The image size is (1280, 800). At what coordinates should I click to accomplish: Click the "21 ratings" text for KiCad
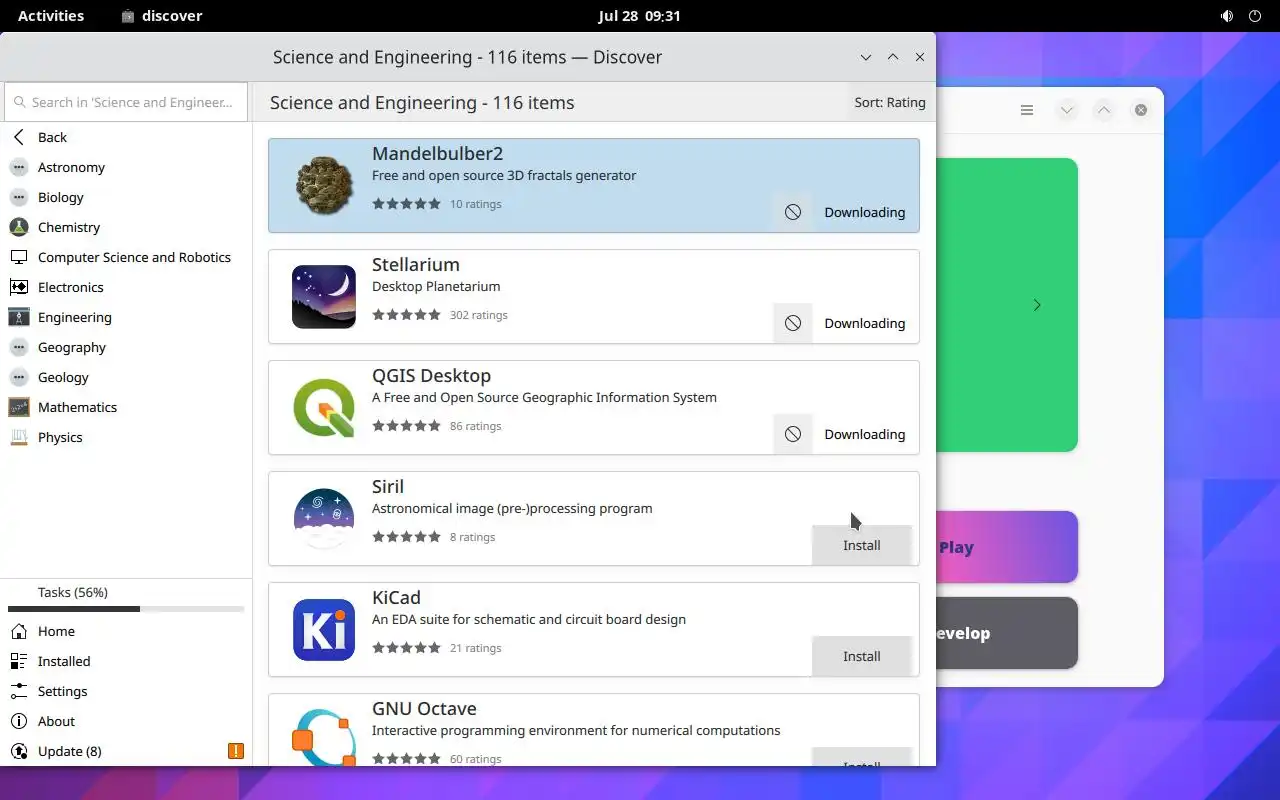[476, 648]
